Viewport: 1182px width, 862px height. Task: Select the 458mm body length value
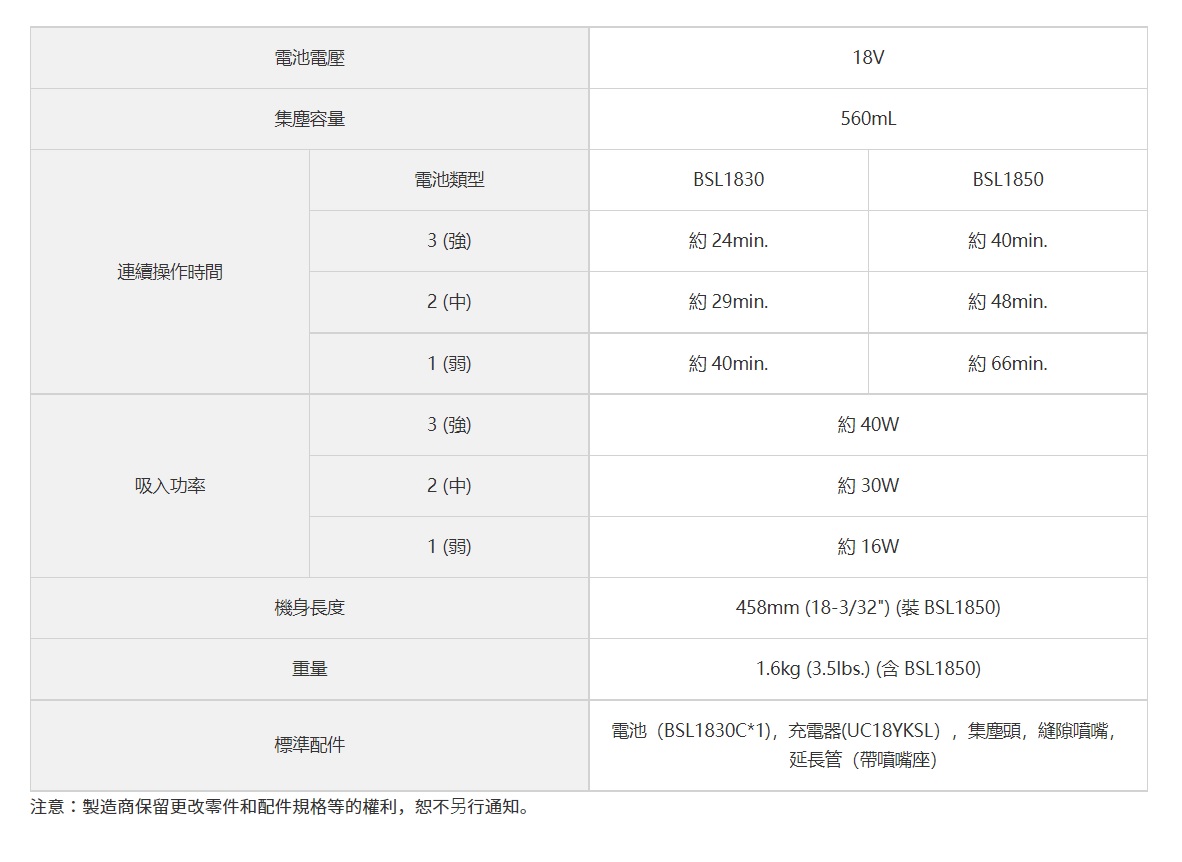point(867,608)
